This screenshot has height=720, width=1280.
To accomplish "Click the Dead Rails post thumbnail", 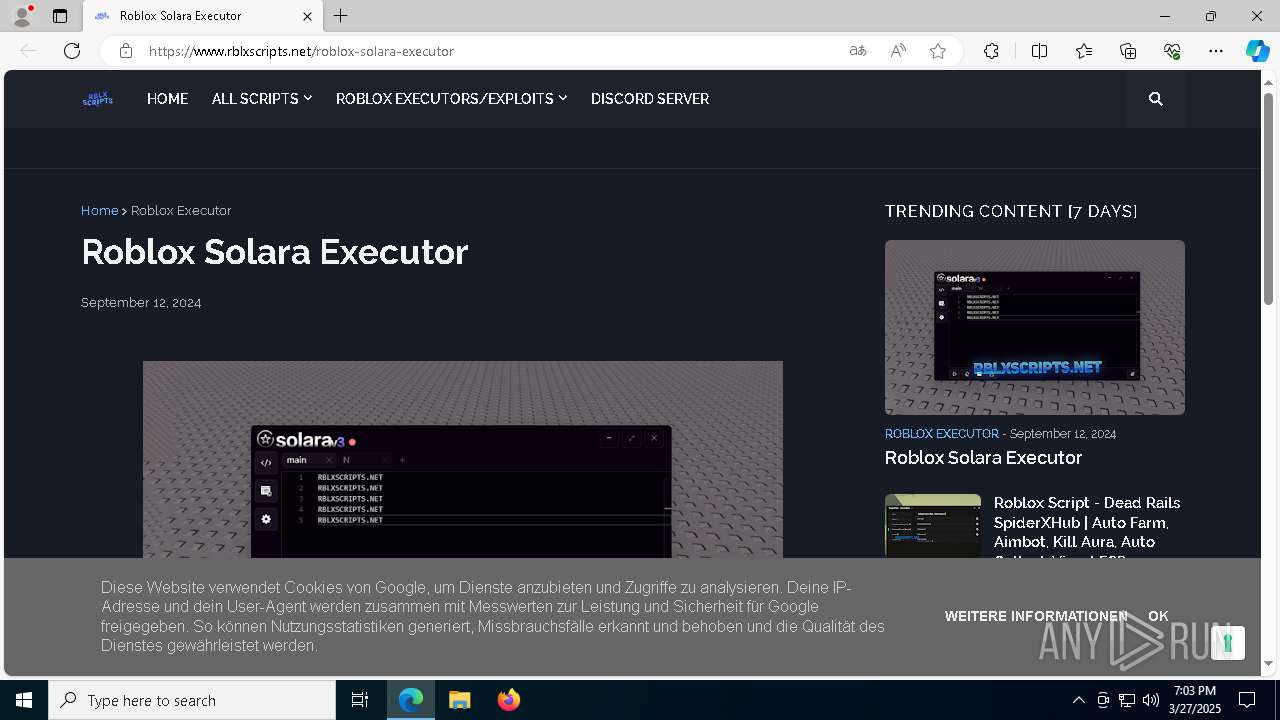I will [933, 526].
